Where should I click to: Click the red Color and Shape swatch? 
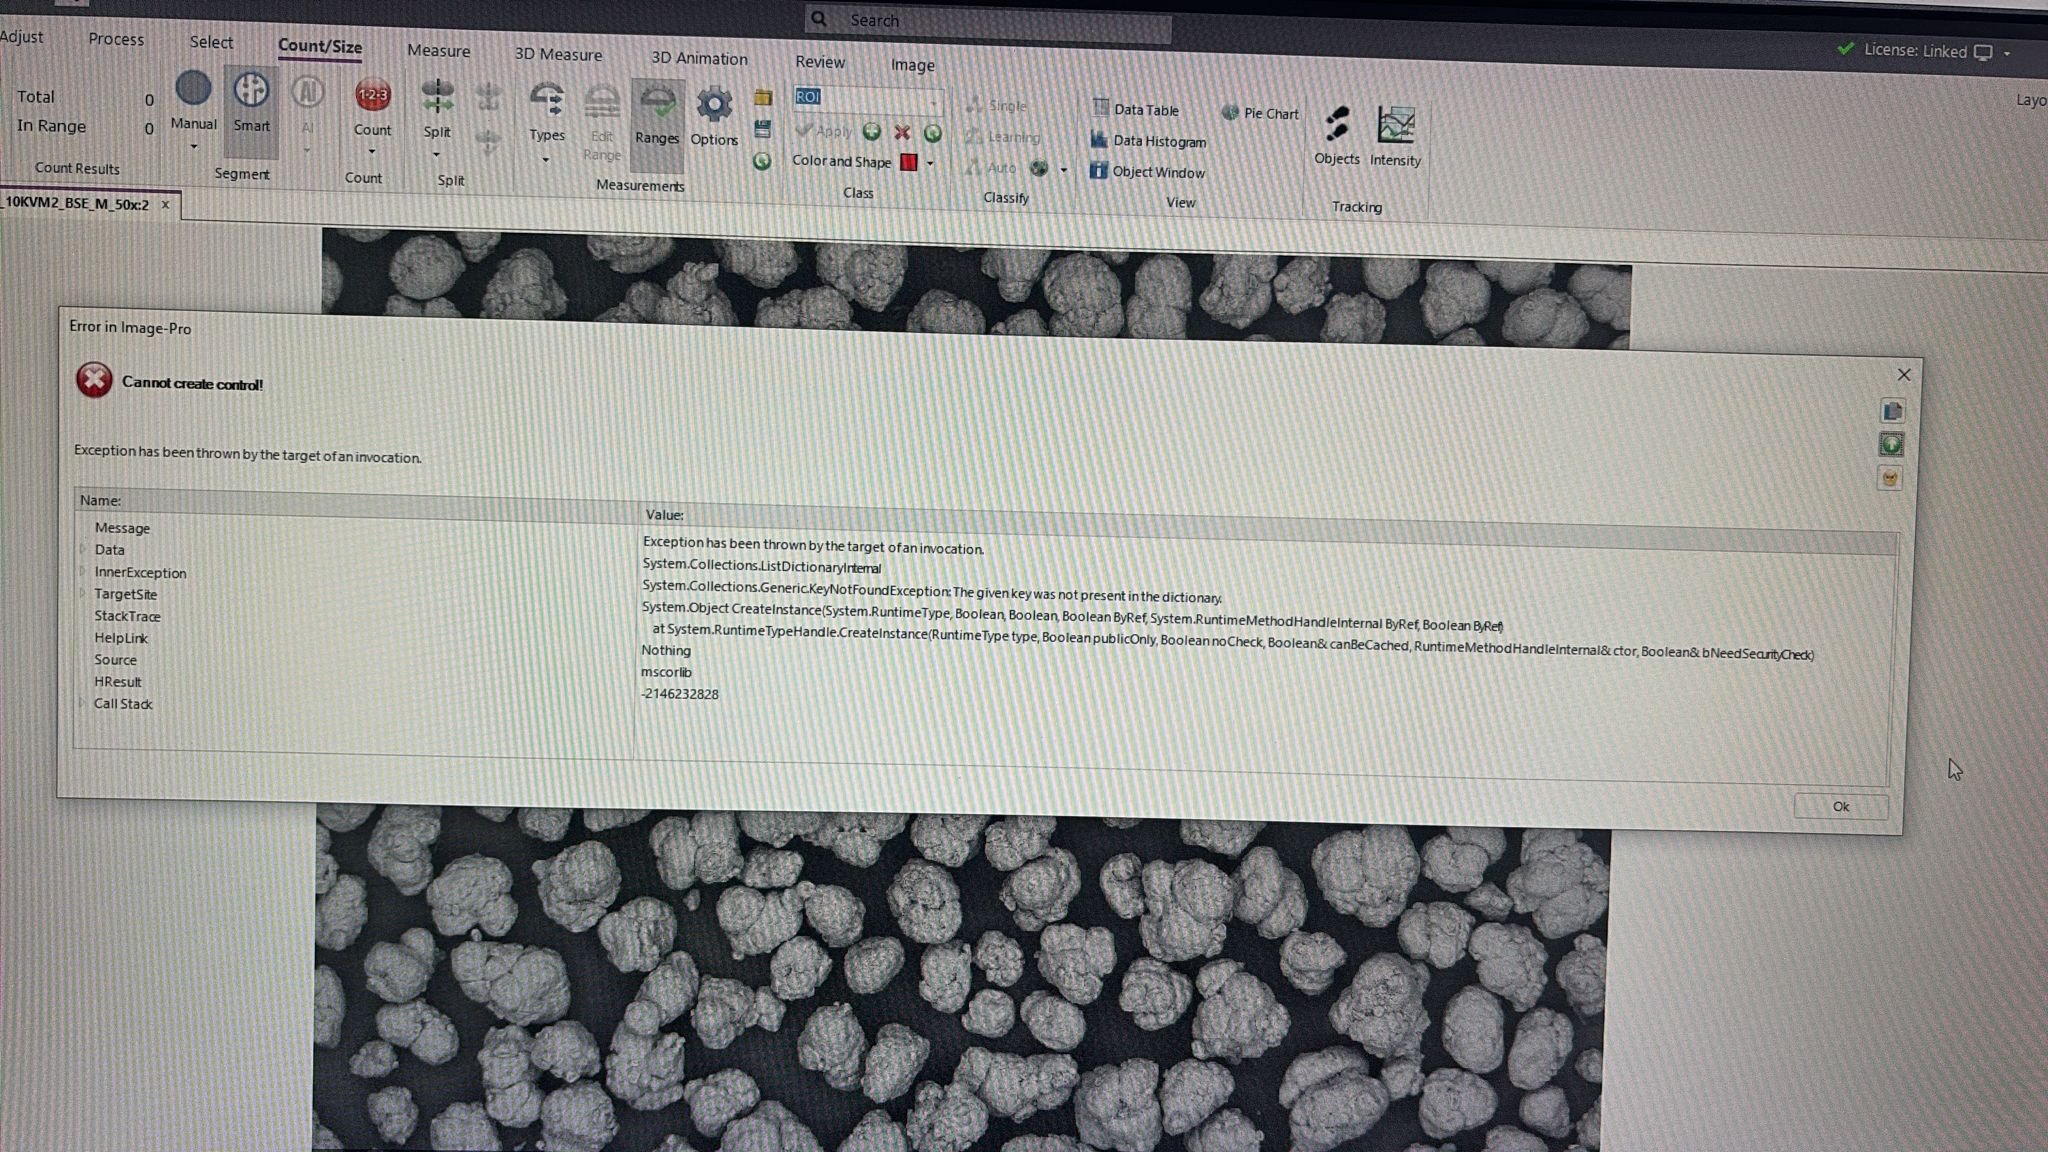[909, 162]
